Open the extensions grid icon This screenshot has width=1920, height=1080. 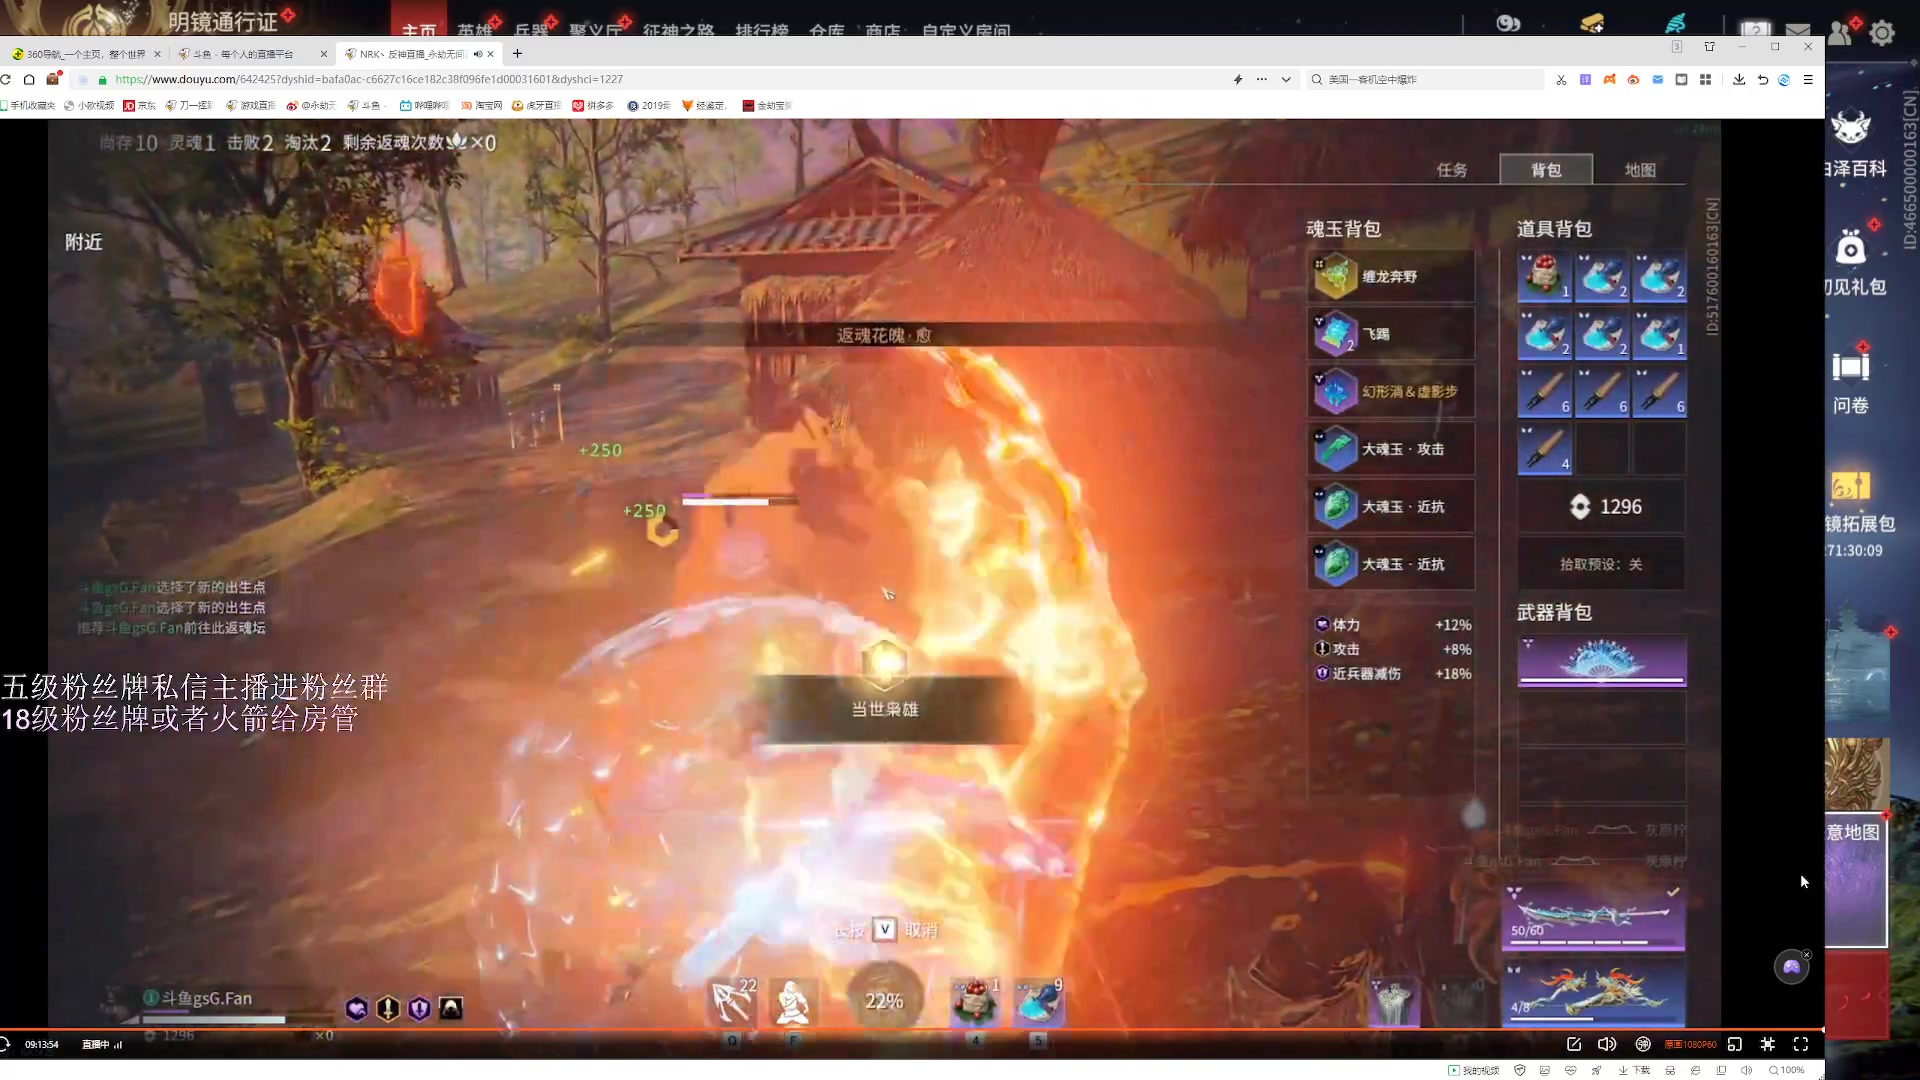1706,79
